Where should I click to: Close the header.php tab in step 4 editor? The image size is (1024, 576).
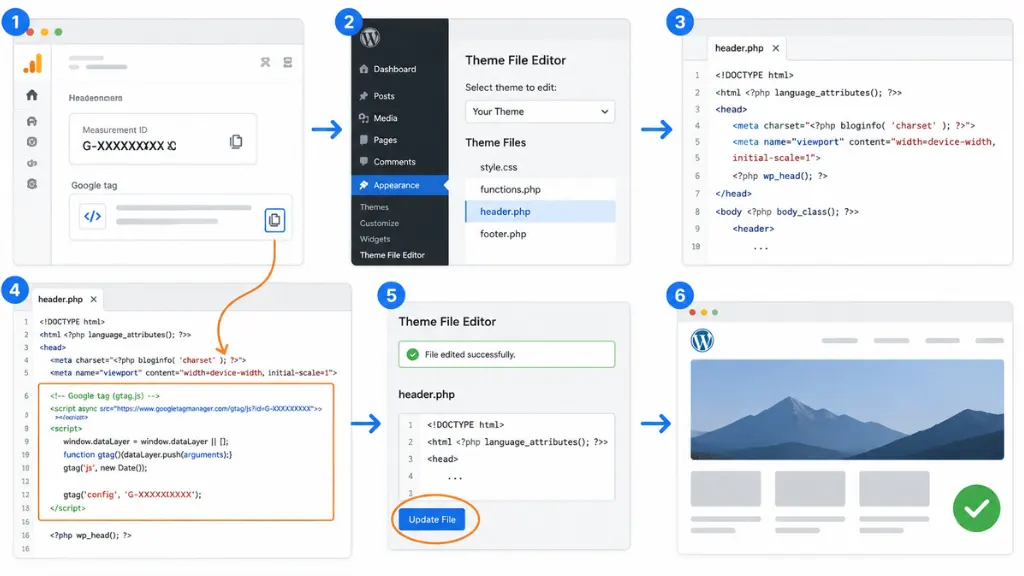93,299
